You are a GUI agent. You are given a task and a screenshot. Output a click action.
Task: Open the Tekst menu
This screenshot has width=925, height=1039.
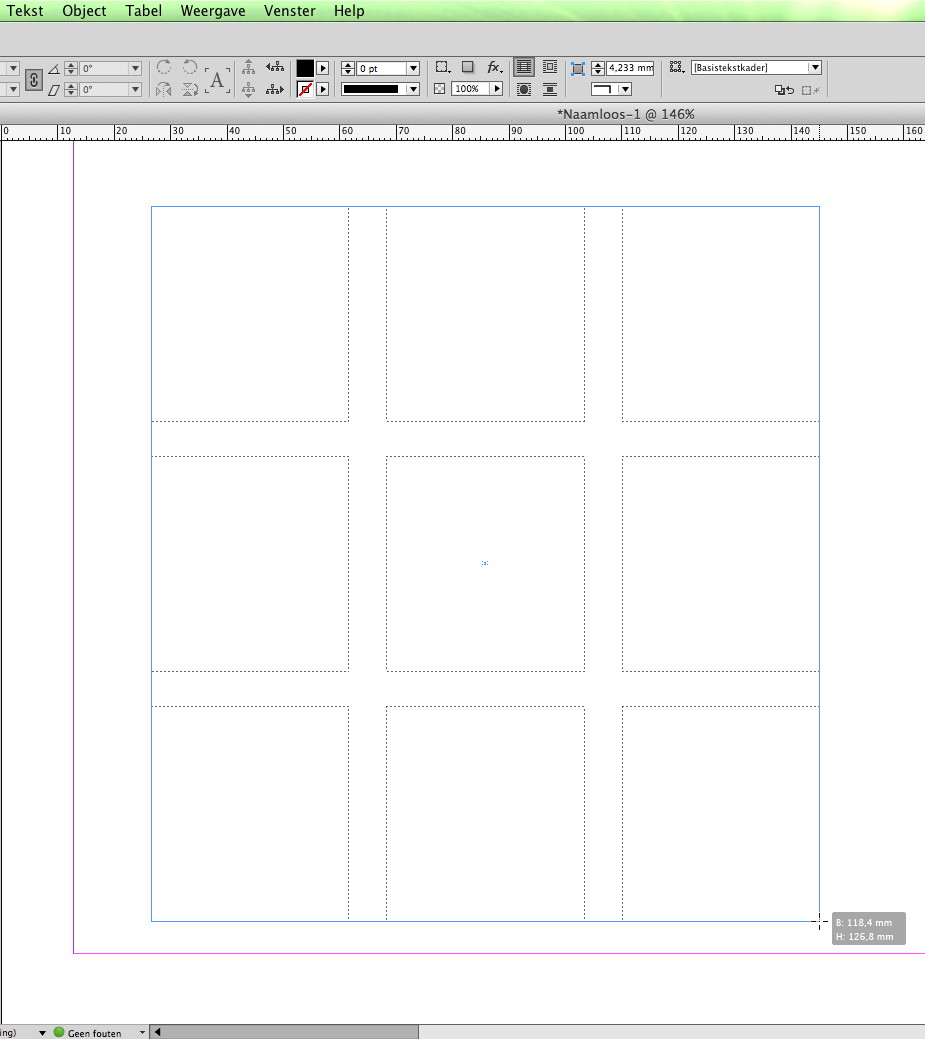click(x=25, y=11)
